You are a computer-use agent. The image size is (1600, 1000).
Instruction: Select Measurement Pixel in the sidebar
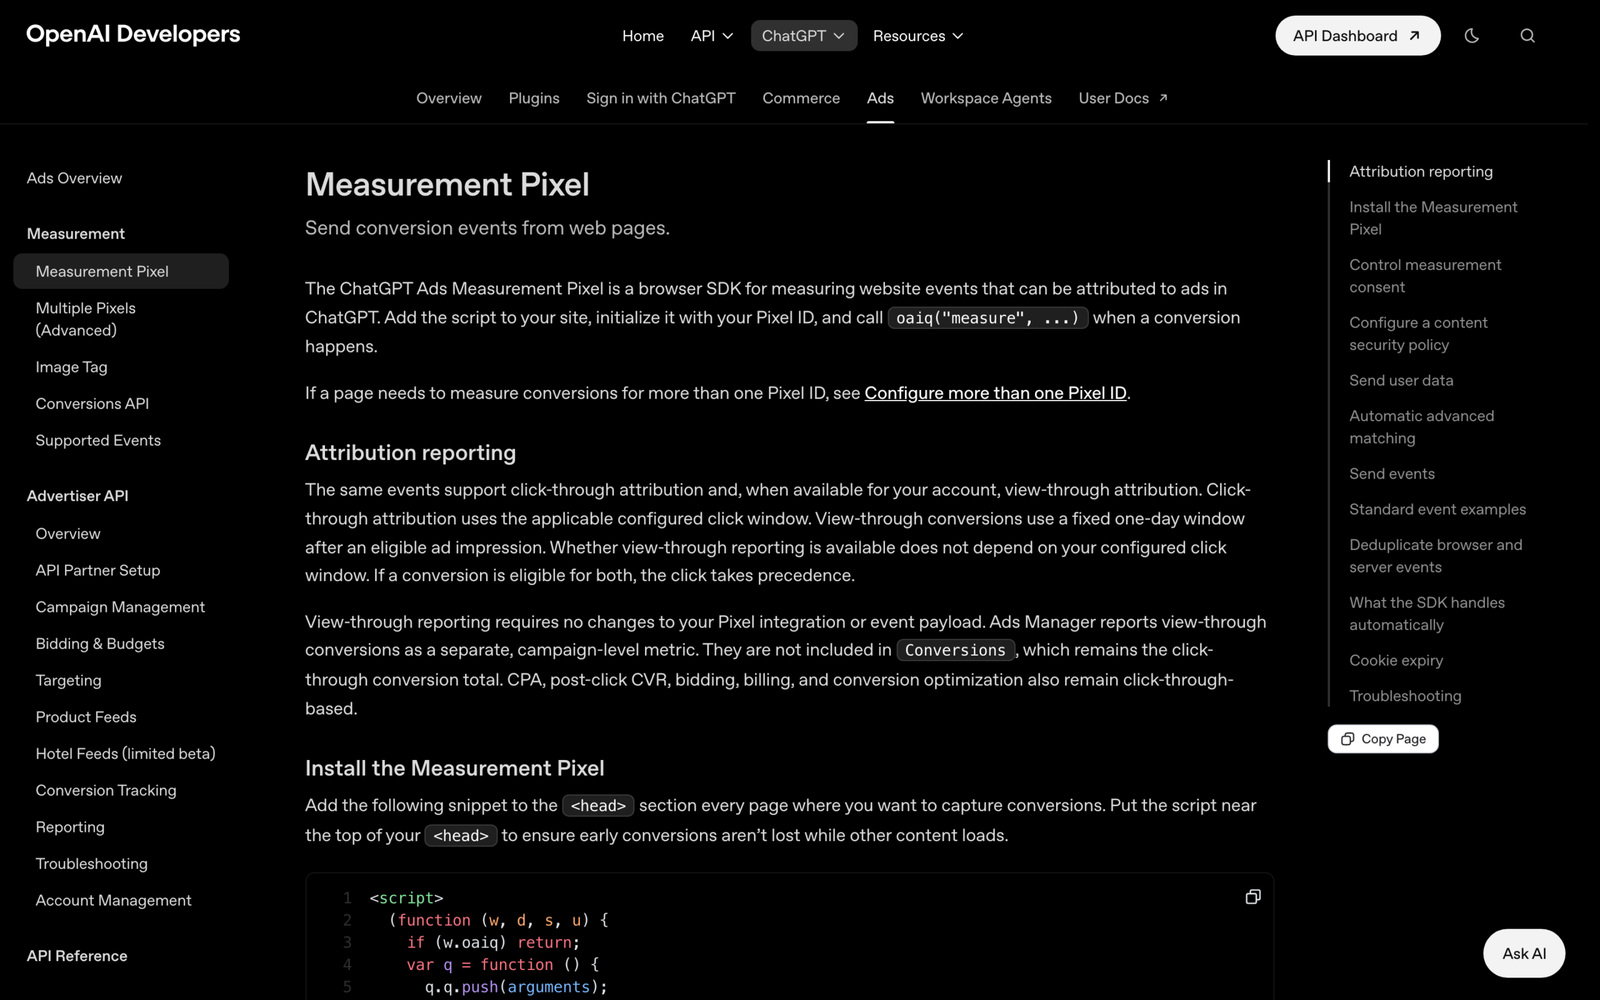click(x=121, y=271)
